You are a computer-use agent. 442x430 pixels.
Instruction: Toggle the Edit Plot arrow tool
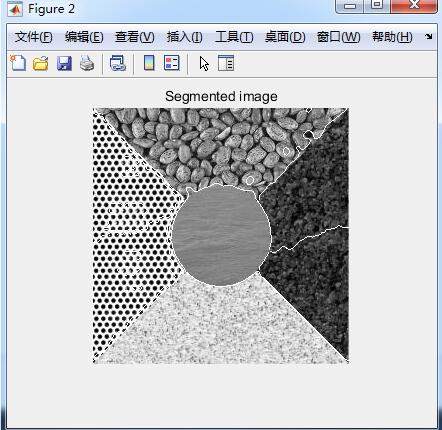pyautogui.click(x=204, y=63)
